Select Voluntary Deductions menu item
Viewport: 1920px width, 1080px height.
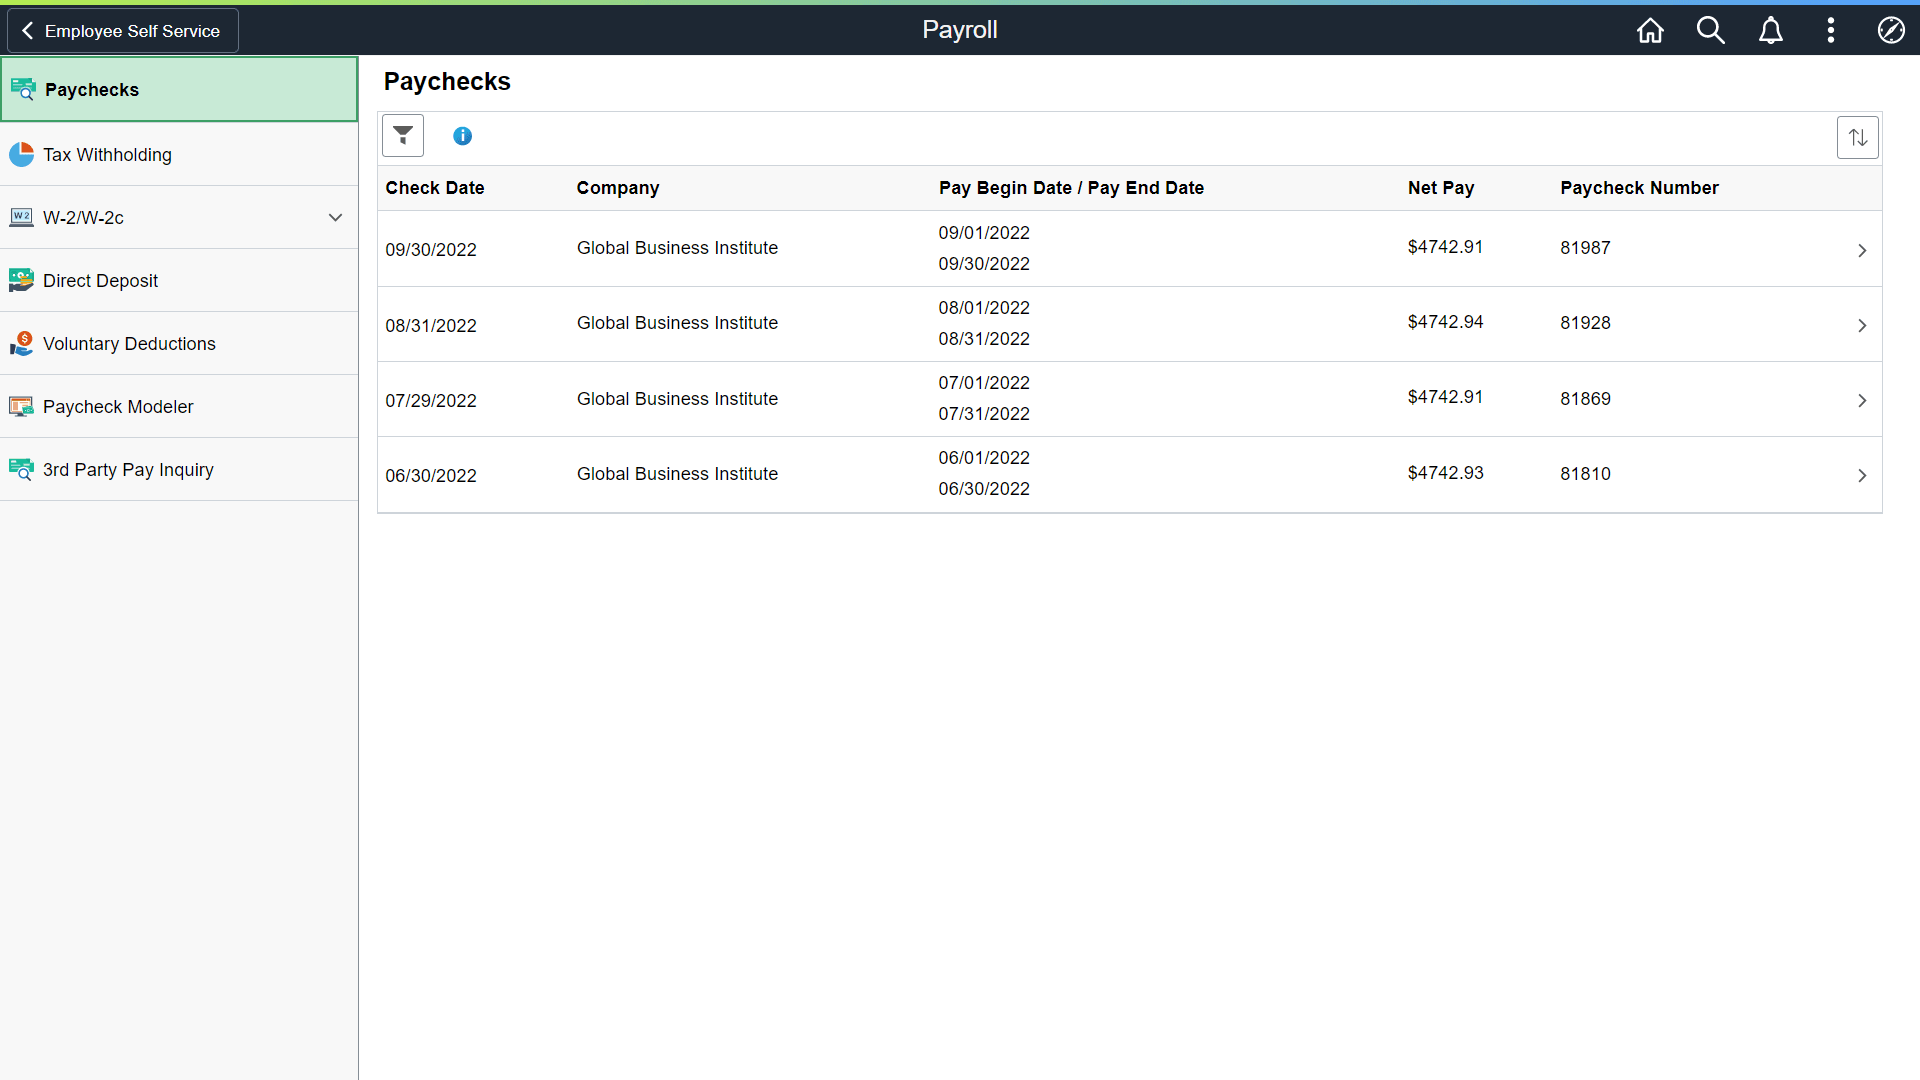pyautogui.click(x=129, y=344)
